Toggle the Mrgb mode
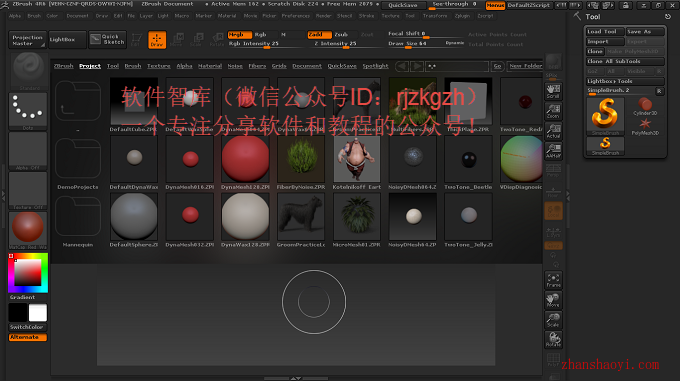 click(x=239, y=35)
